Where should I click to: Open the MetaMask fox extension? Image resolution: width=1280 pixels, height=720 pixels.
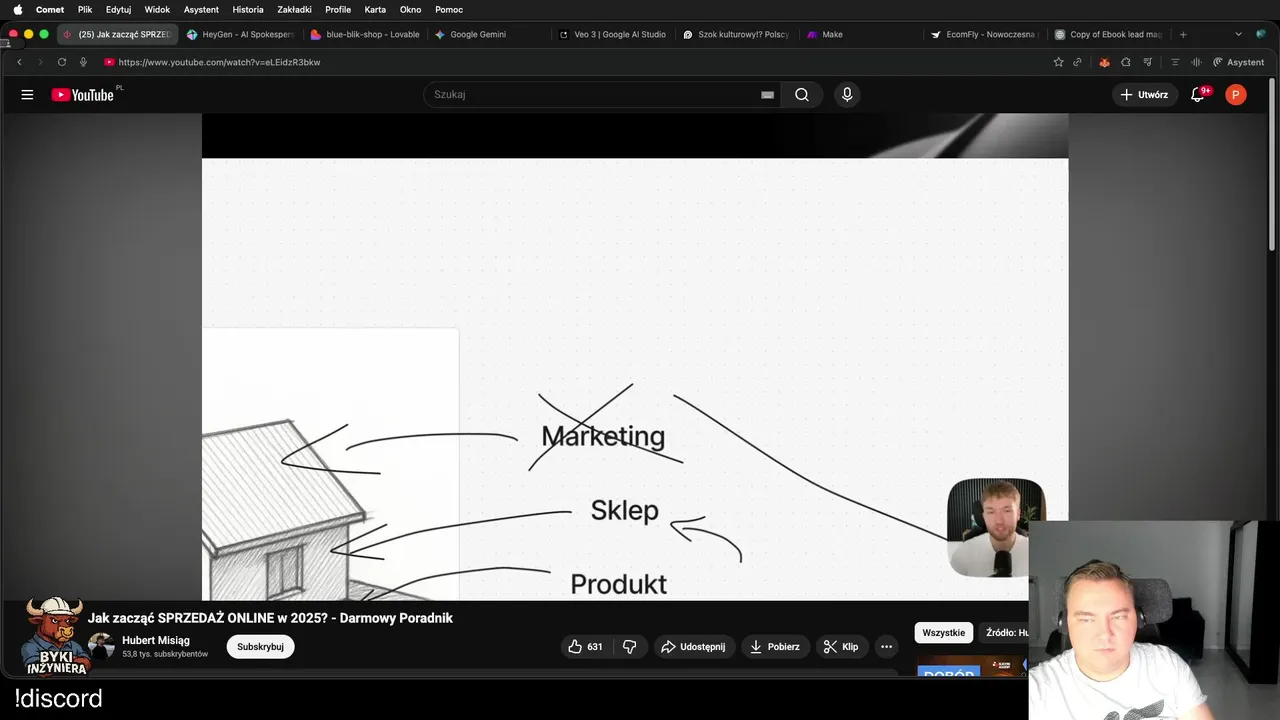[x=1104, y=62]
